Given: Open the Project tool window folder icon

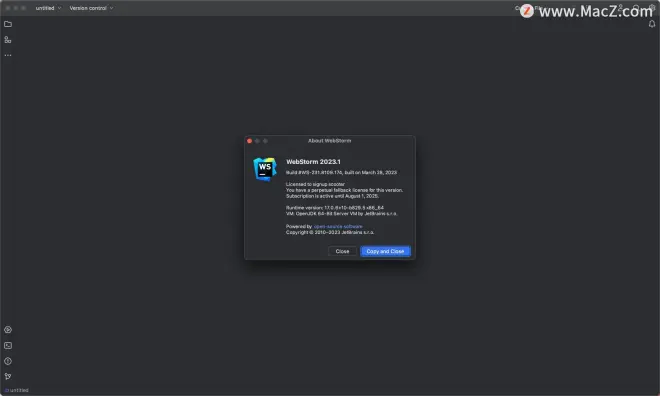Looking at the screenshot, I should [x=8, y=24].
